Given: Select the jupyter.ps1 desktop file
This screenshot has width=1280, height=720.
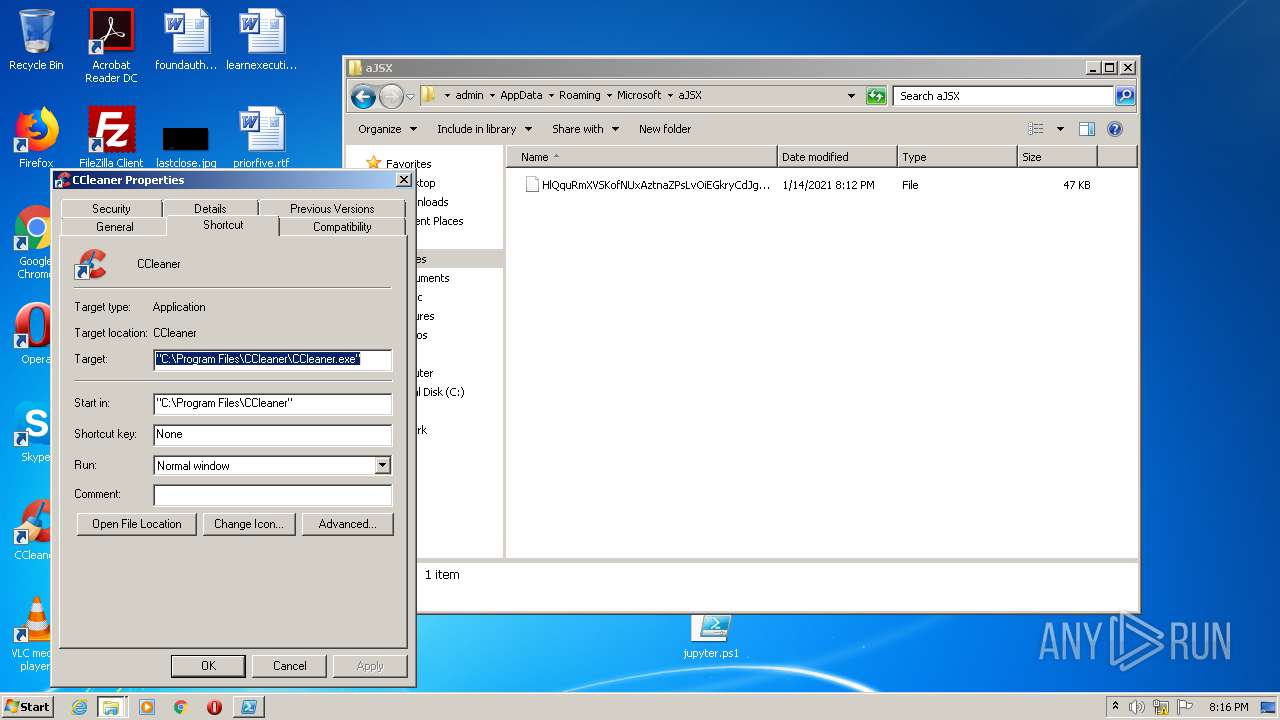Looking at the screenshot, I should [x=711, y=637].
